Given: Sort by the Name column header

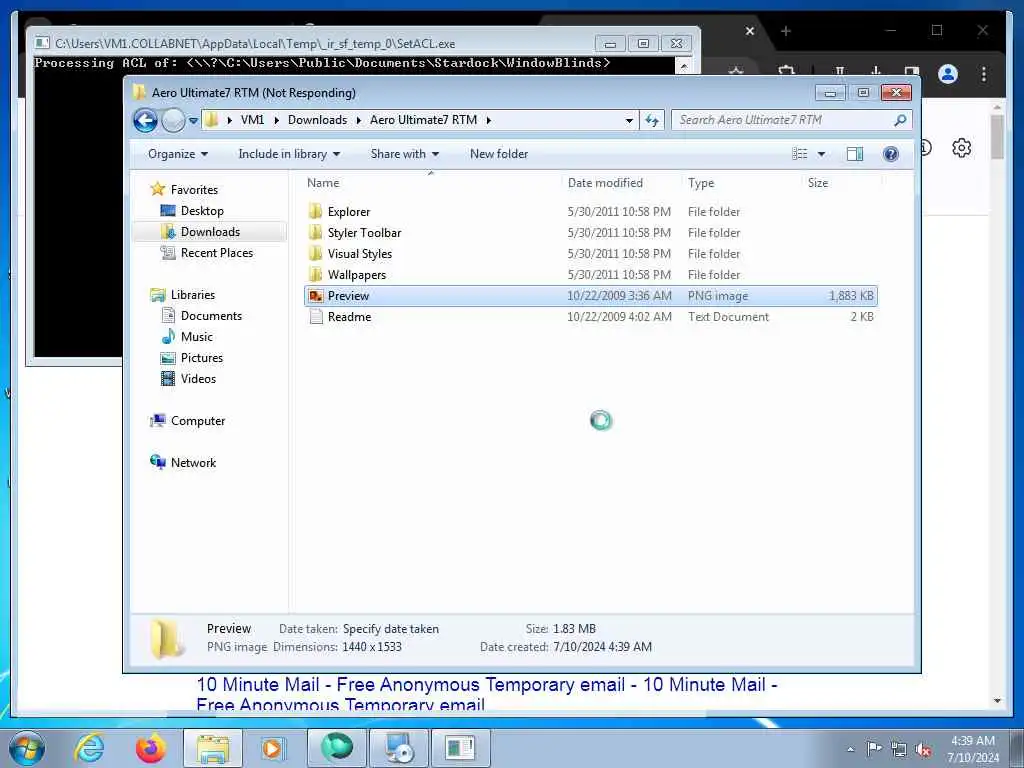Looking at the screenshot, I should click(x=323, y=184).
